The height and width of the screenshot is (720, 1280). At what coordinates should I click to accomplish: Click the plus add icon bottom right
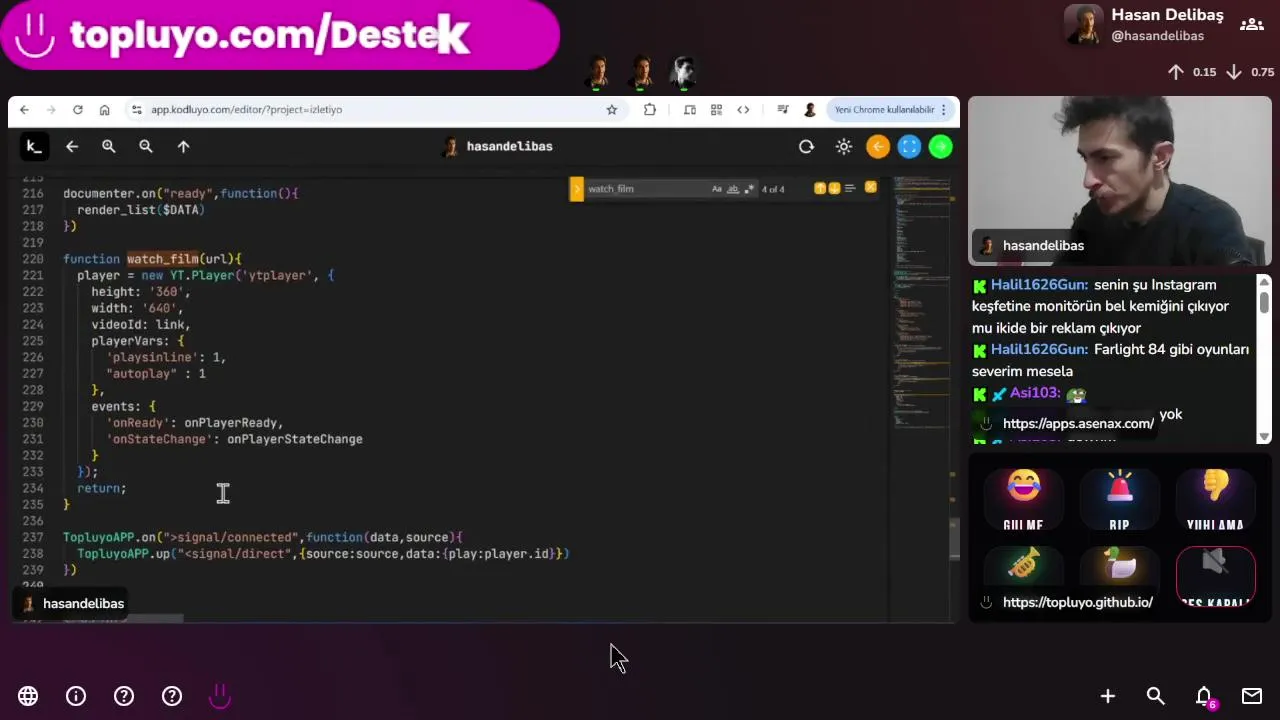pos(1108,696)
